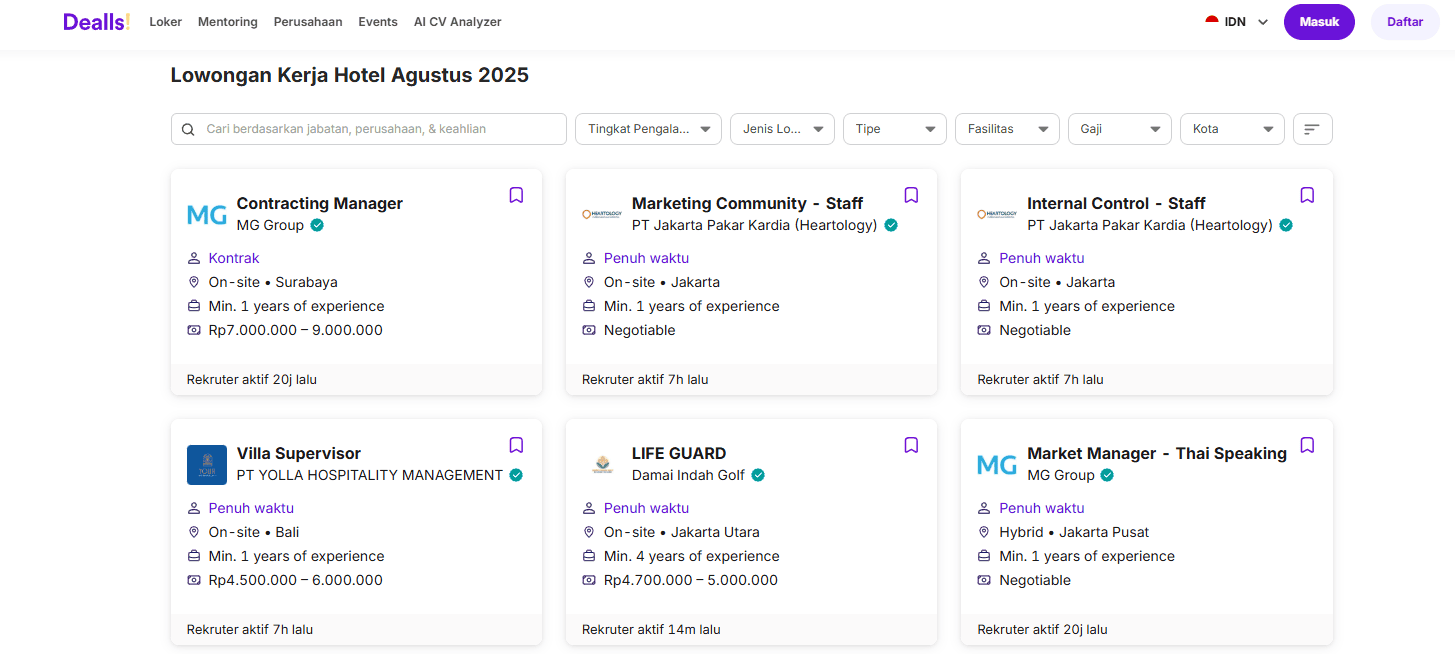Image resolution: width=1455 pixels, height=654 pixels.
Task: Open the Market Manager - Thai Speaking title
Action: tap(1157, 453)
